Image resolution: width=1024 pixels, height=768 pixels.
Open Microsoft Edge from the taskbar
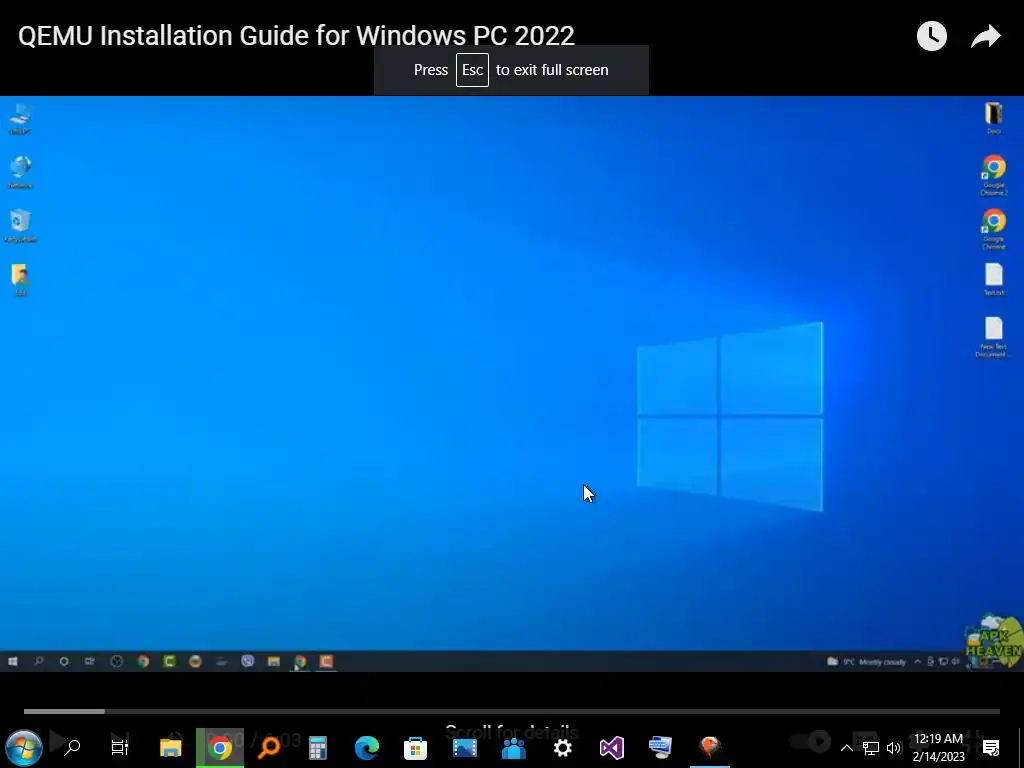367,748
